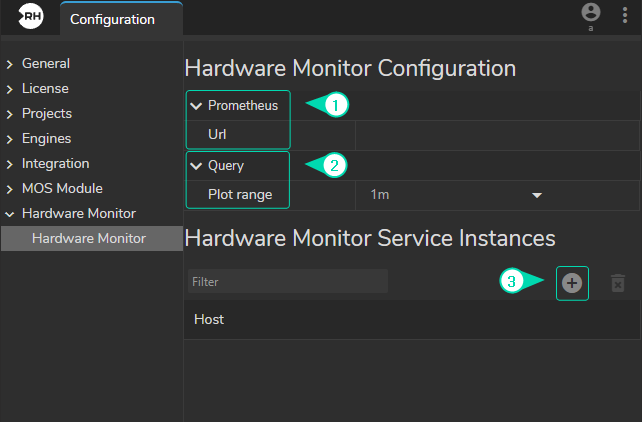Click the RH application logo
The image size is (642, 422).
point(31,18)
